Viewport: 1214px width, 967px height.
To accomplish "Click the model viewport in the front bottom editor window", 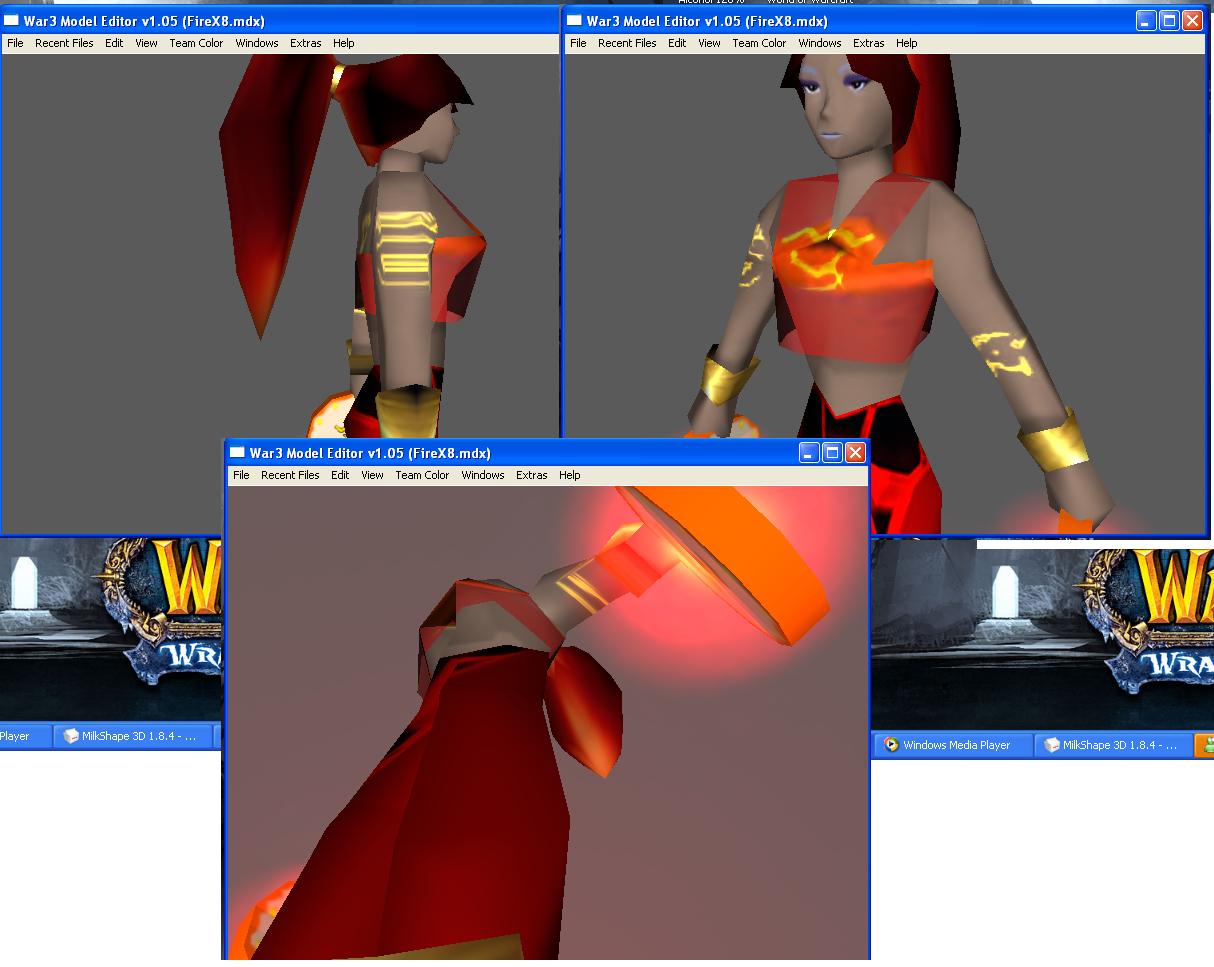I will 547,723.
